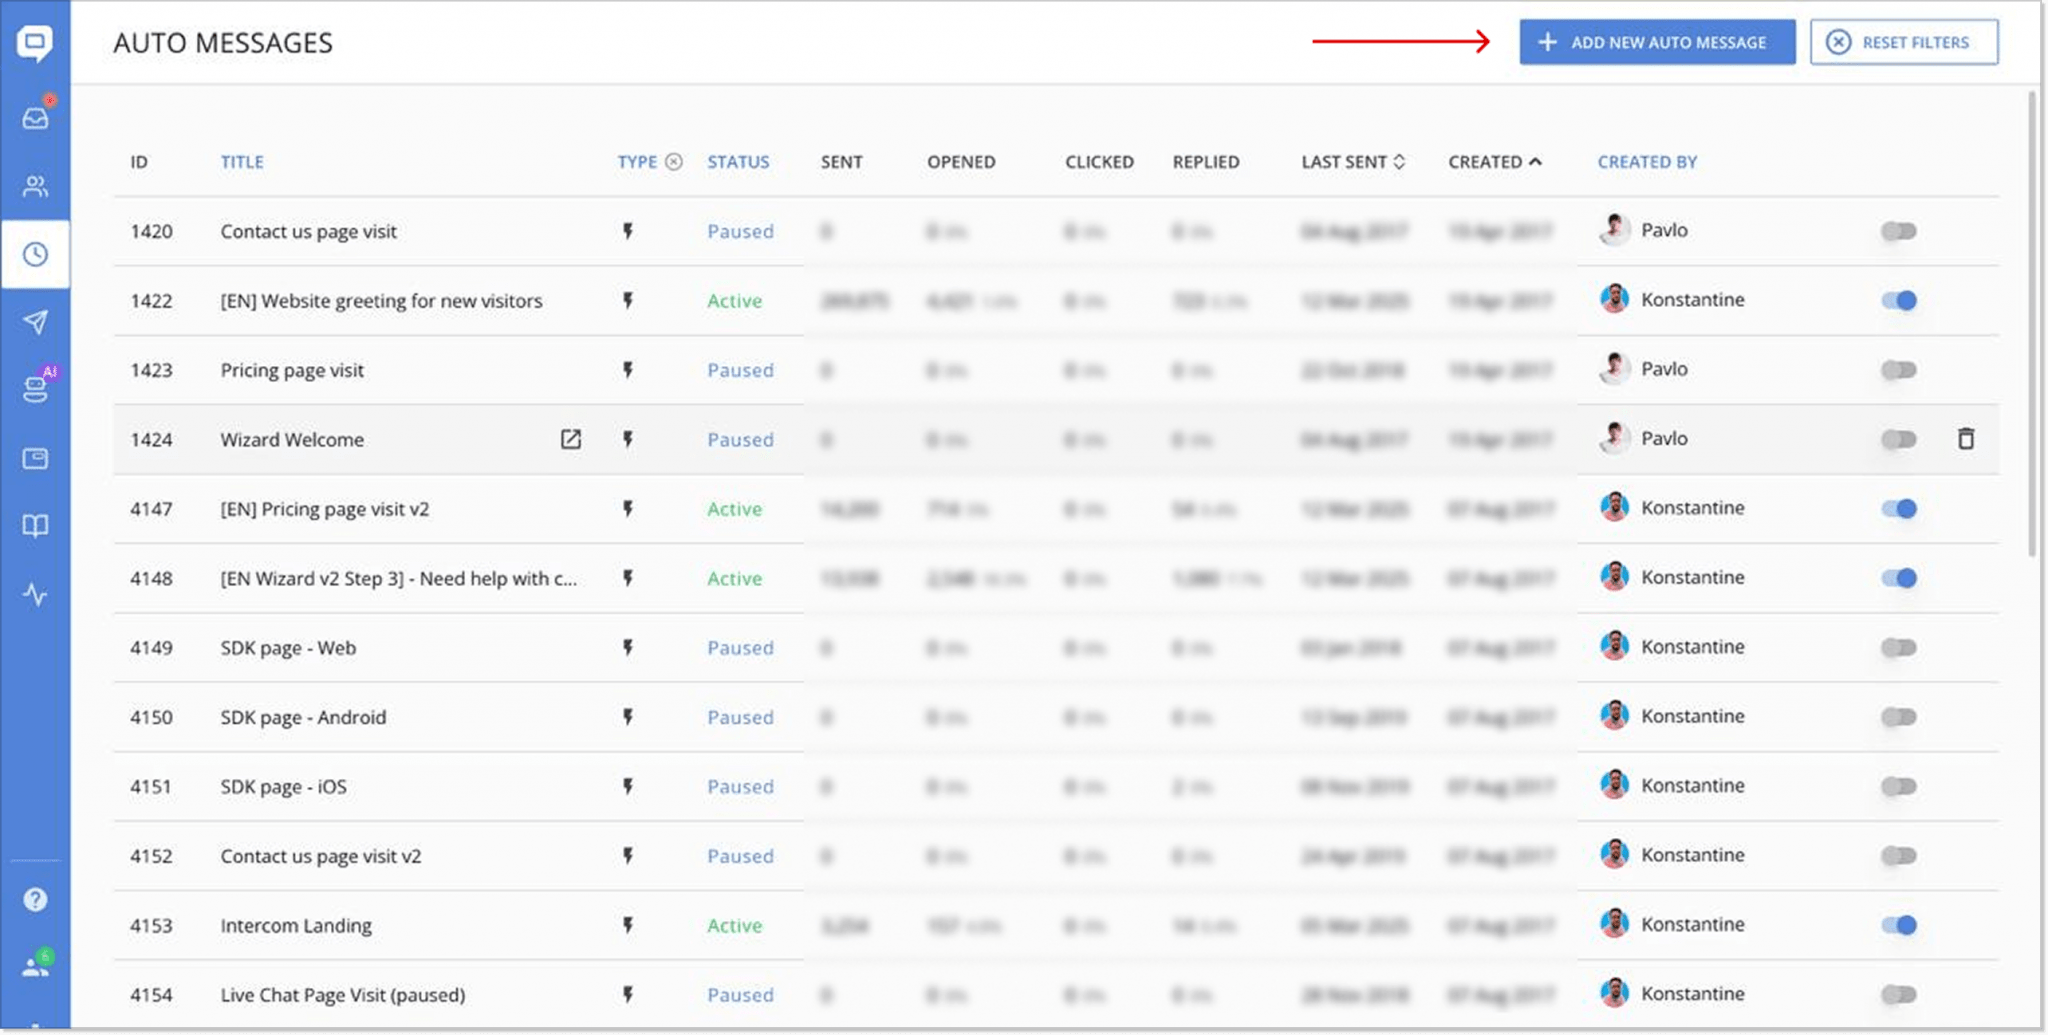Click the Reset Filters button
The image size is (2048, 1035).
(1903, 42)
